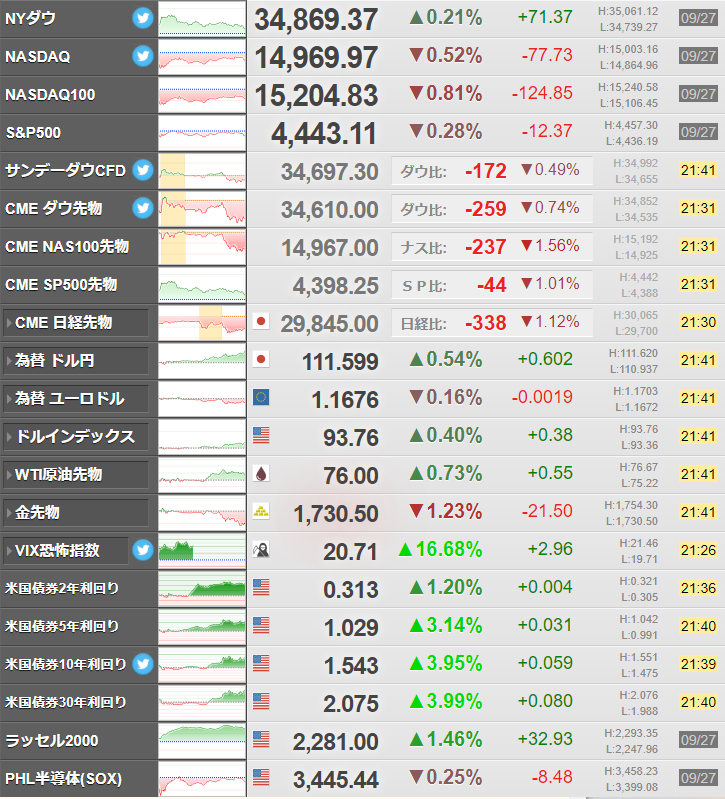Click the Japan flag in 為替 ドル円 row
The image size is (725, 799).
(261, 360)
